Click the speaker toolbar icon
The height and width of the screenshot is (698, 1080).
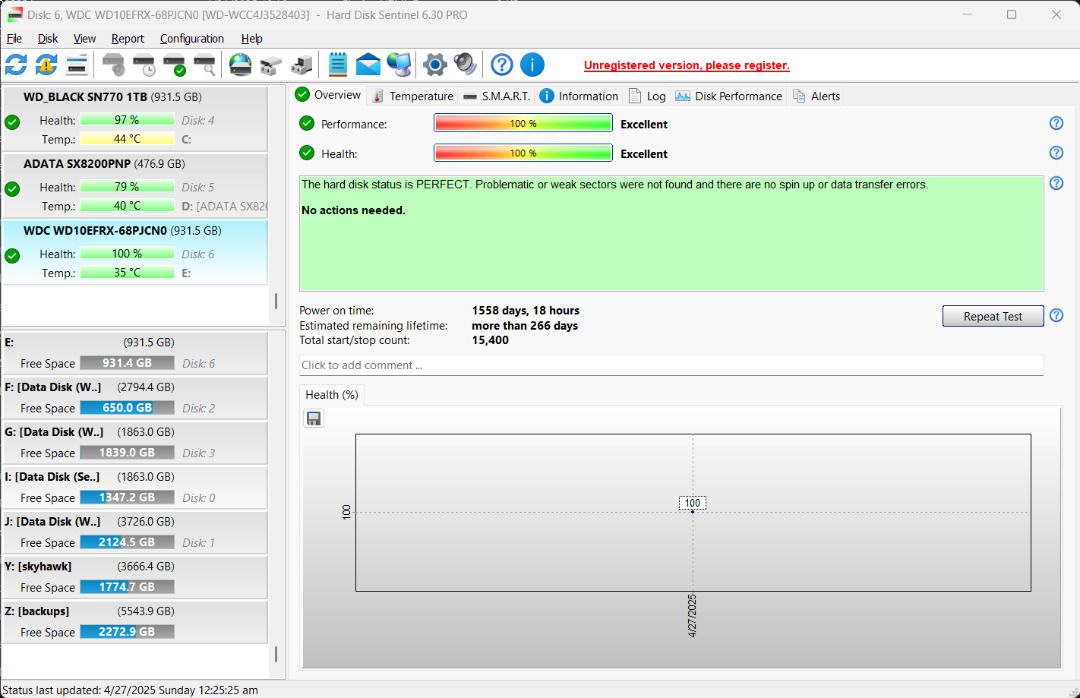[x=465, y=65]
